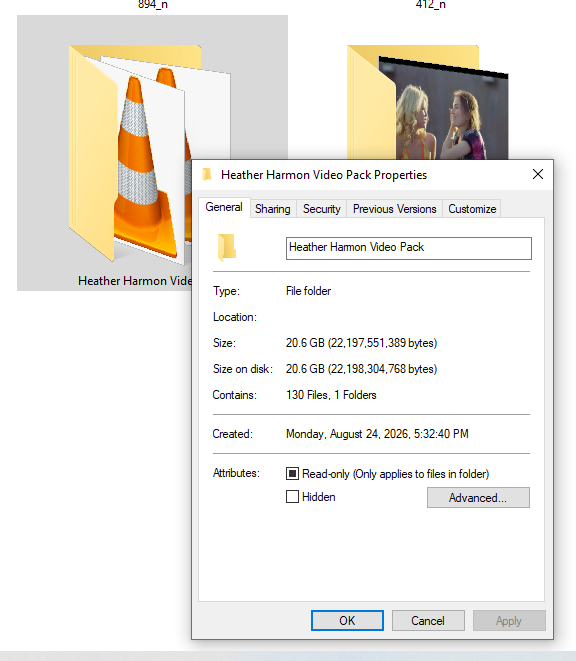576x661 pixels.
Task: Confirm with the OK button
Action: coord(347,621)
